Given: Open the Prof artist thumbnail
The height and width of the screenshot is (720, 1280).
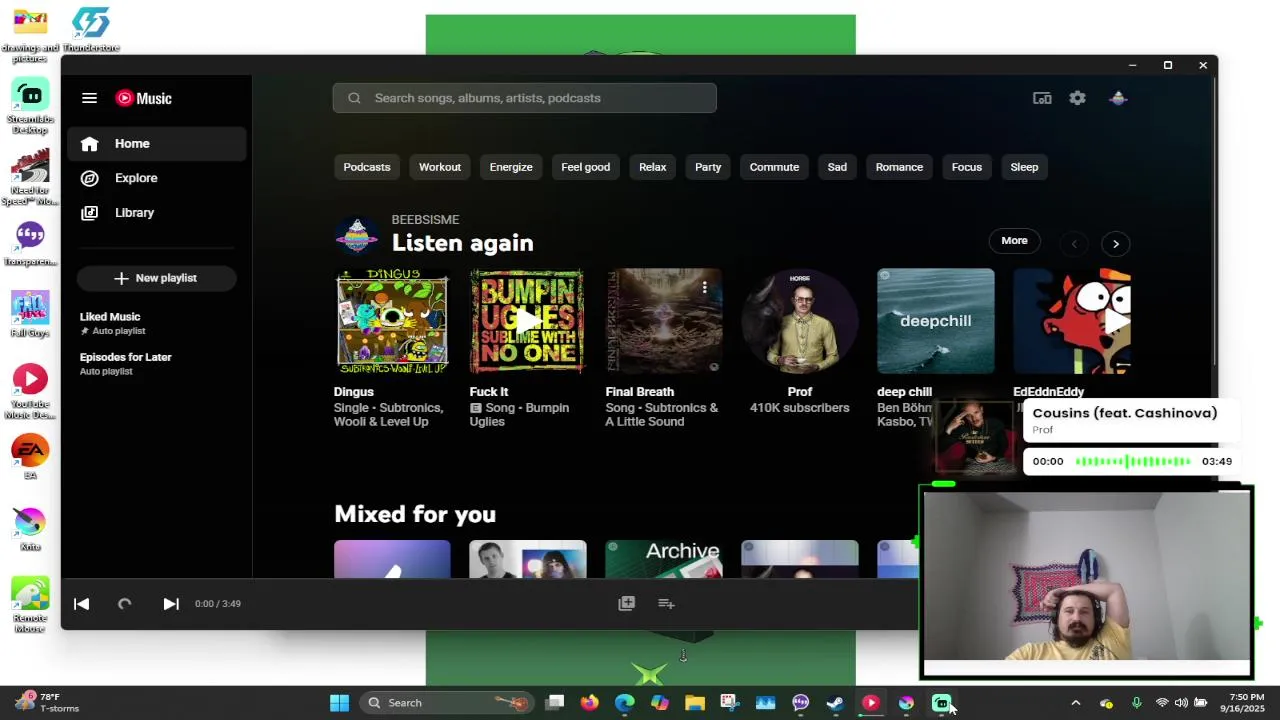Looking at the screenshot, I should click(799, 321).
